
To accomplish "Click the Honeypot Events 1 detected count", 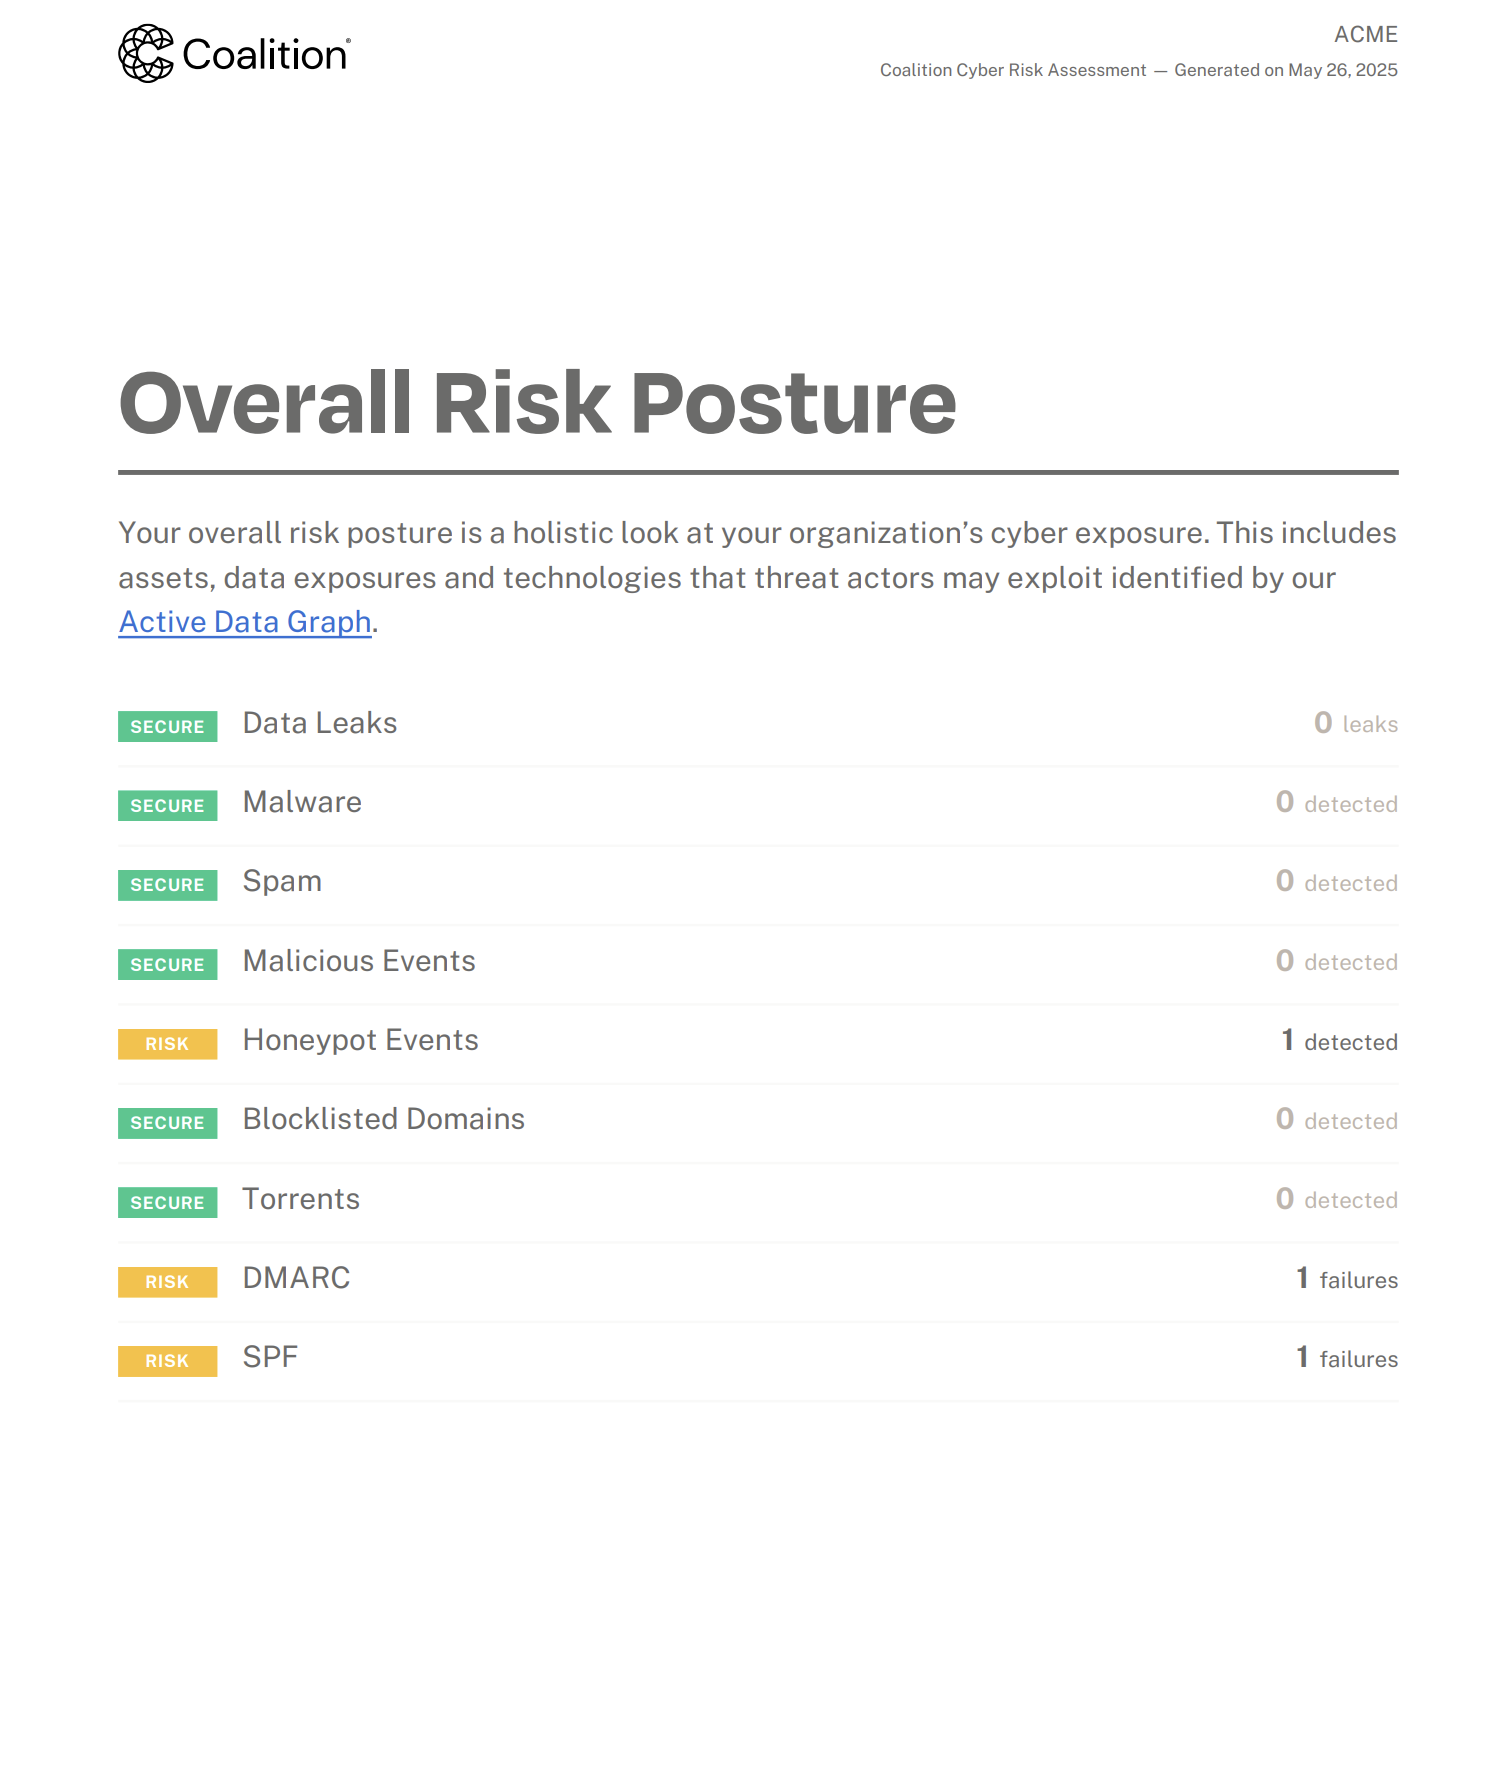I will (x=1340, y=1041).
